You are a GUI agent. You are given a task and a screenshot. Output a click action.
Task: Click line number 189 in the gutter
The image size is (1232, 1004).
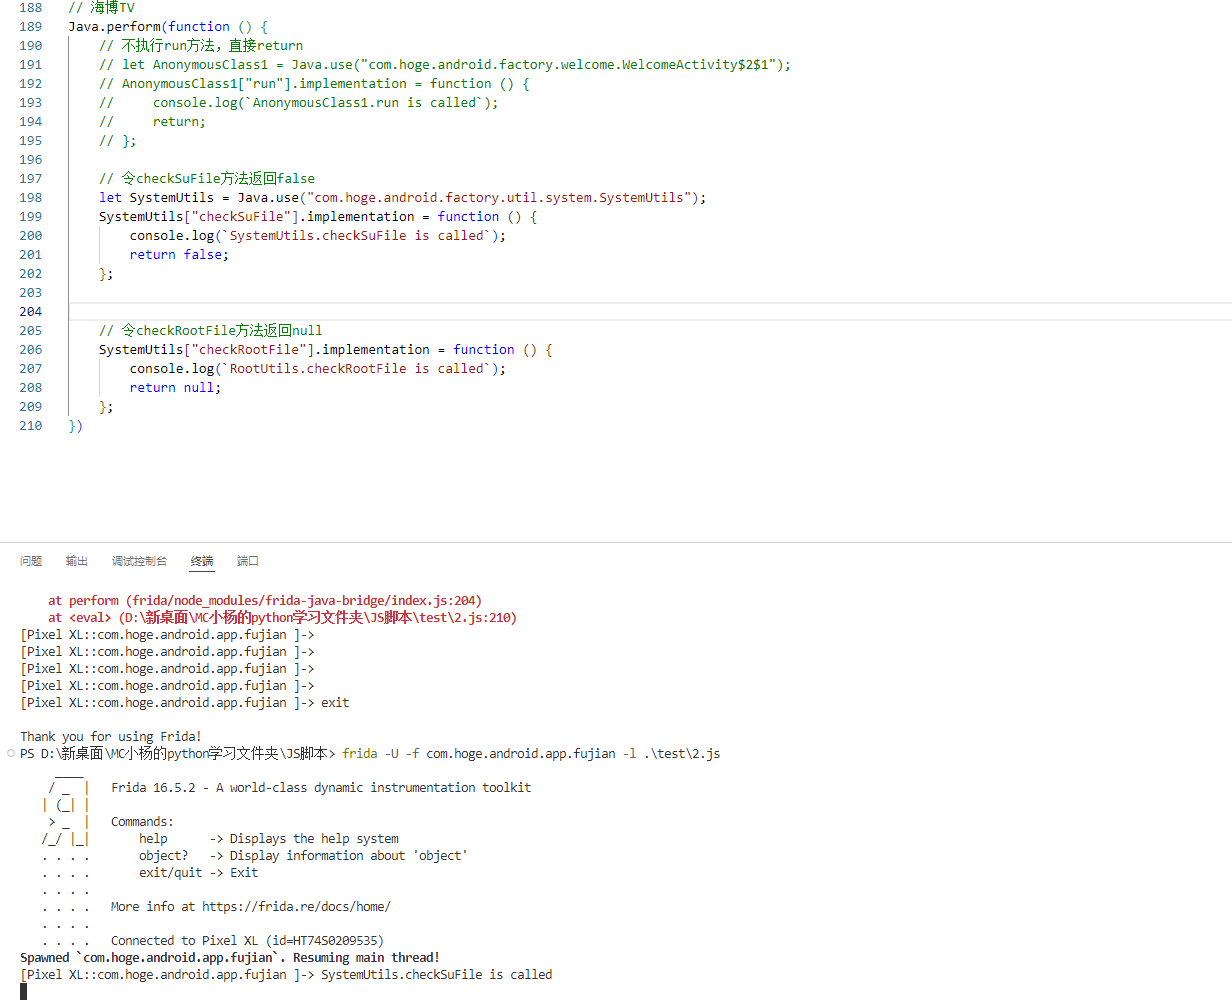(x=31, y=27)
